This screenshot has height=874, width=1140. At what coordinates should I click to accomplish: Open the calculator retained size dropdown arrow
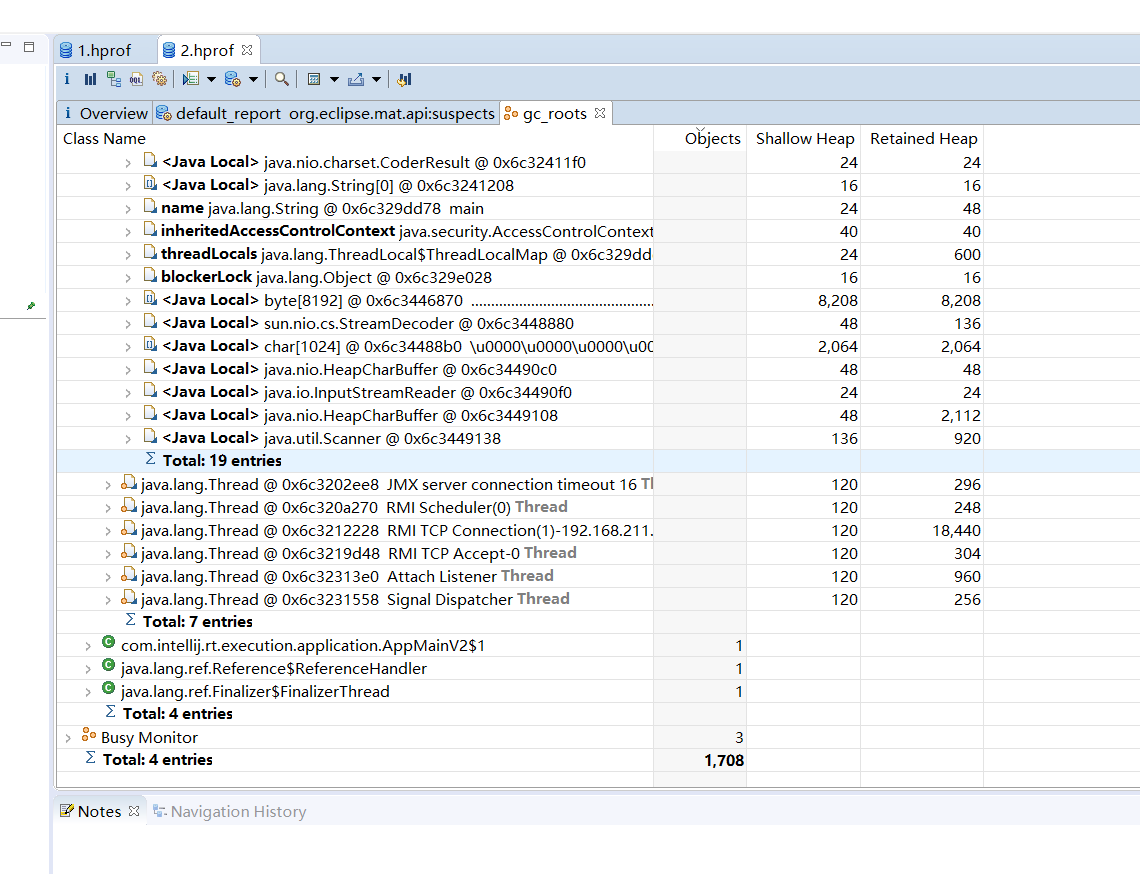(334, 79)
